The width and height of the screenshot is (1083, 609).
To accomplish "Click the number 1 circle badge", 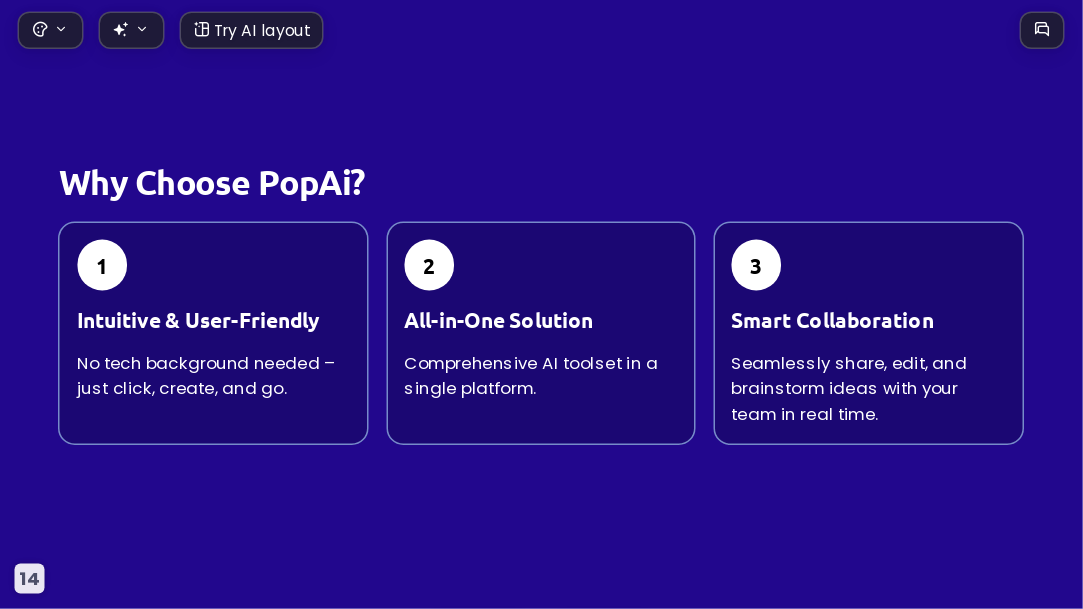I will [x=102, y=265].
